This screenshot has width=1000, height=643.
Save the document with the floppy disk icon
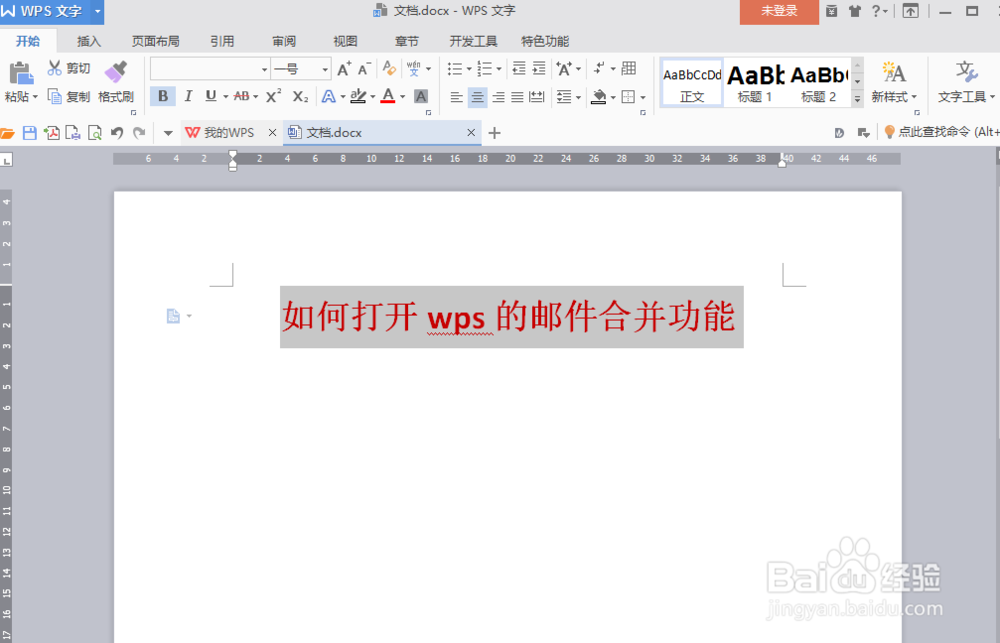(x=29, y=133)
